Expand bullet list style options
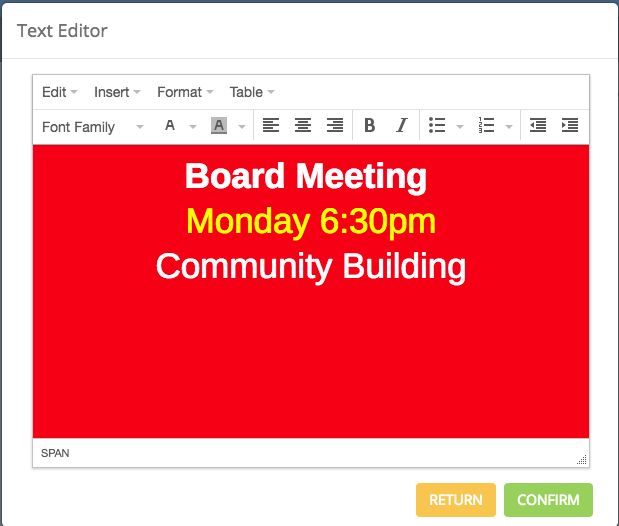 point(460,127)
